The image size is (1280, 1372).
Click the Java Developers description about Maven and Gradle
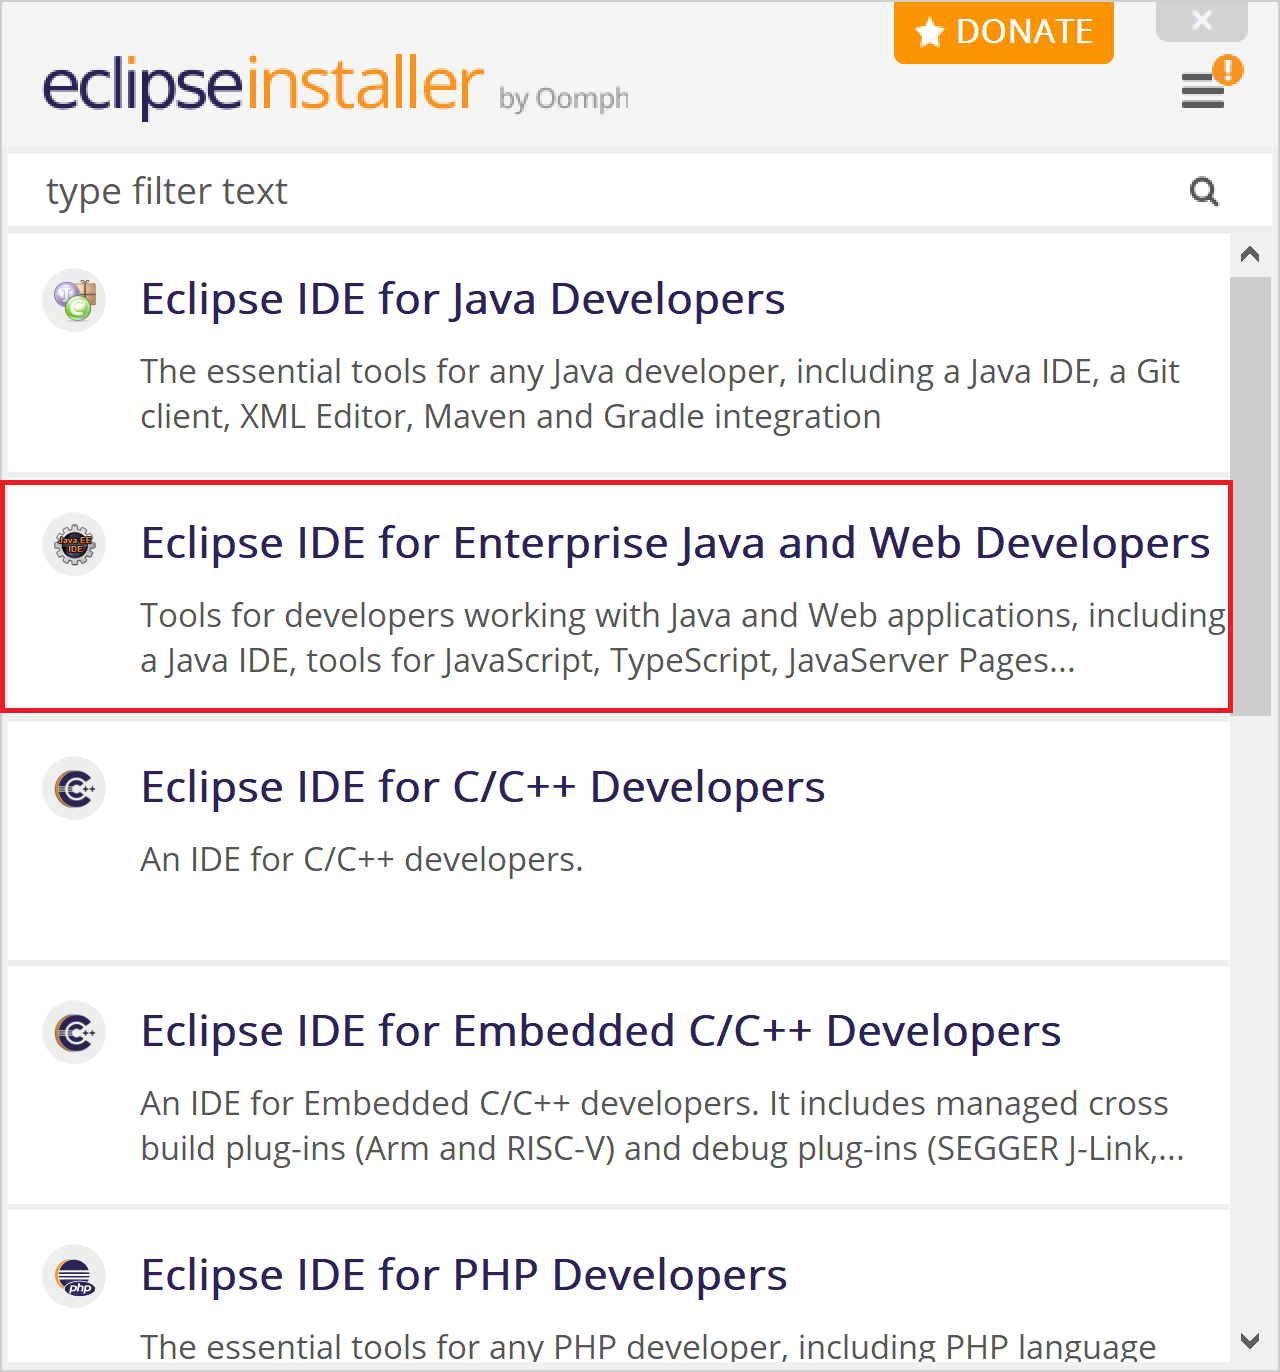click(x=660, y=394)
